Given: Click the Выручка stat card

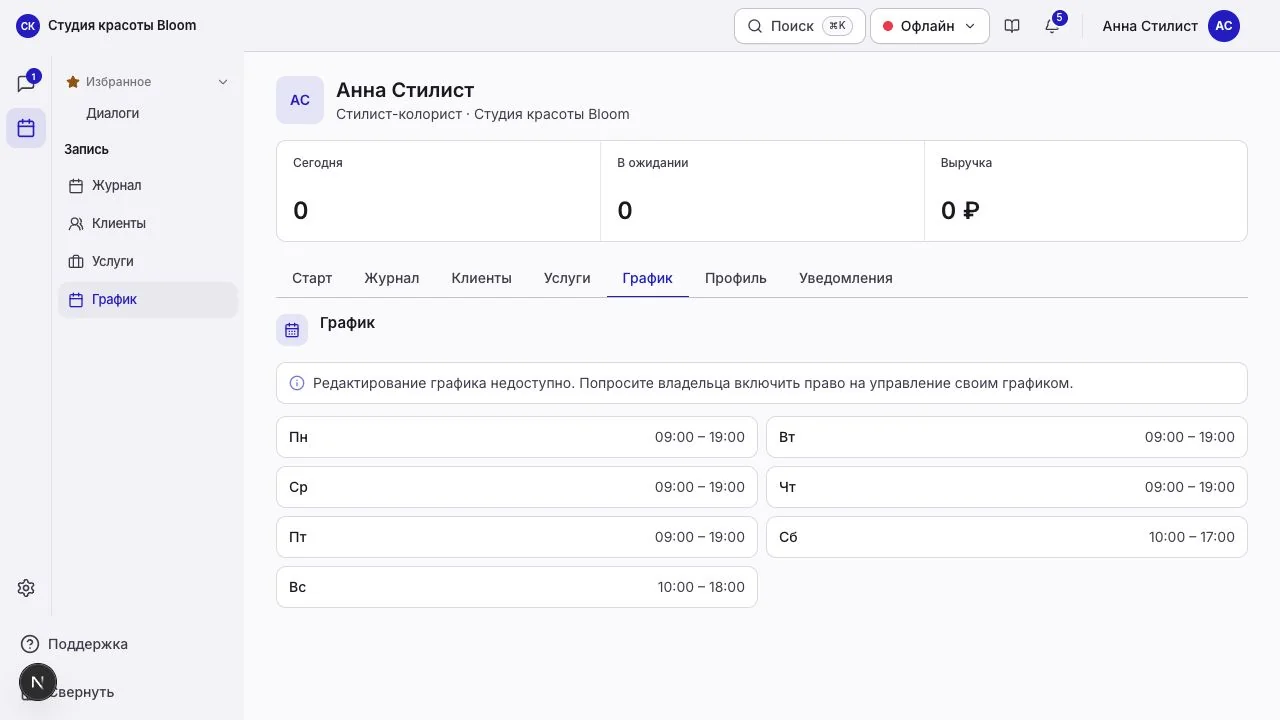Looking at the screenshot, I should 1086,191.
